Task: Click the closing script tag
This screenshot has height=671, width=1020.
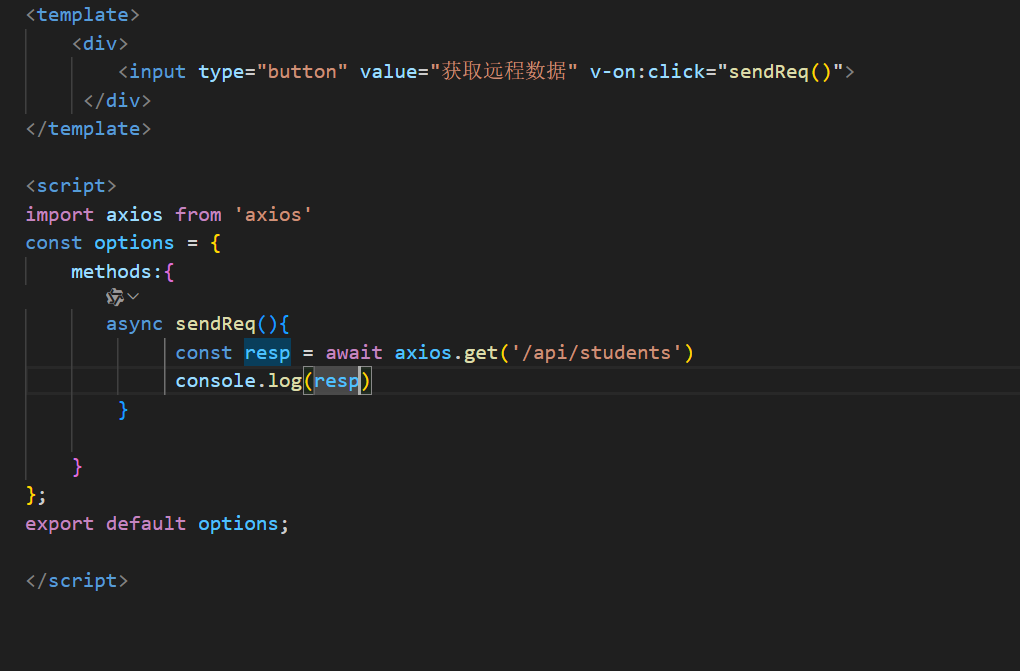Action: [x=77, y=581]
